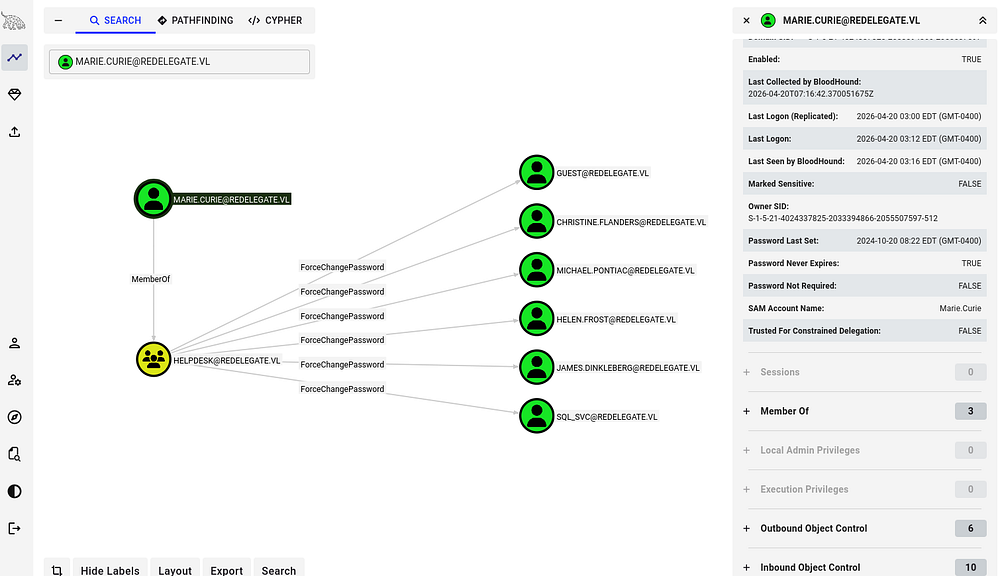Collapse the MARIE.CURIE details panel header chevron

[x=982, y=20]
